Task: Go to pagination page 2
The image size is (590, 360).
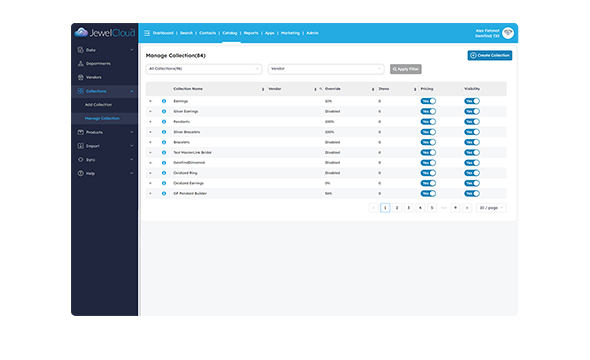Action: (x=397, y=208)
